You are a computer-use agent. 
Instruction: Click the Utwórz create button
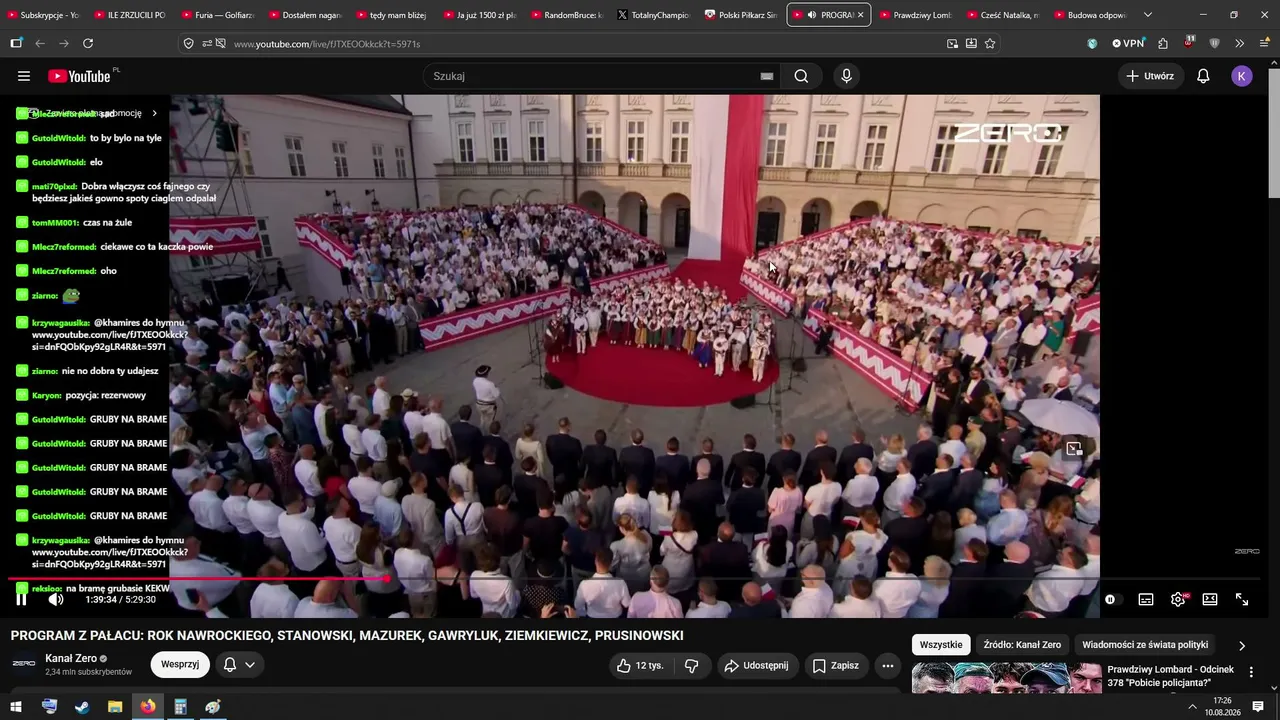pyautogui.click(x=1151, y=76)
